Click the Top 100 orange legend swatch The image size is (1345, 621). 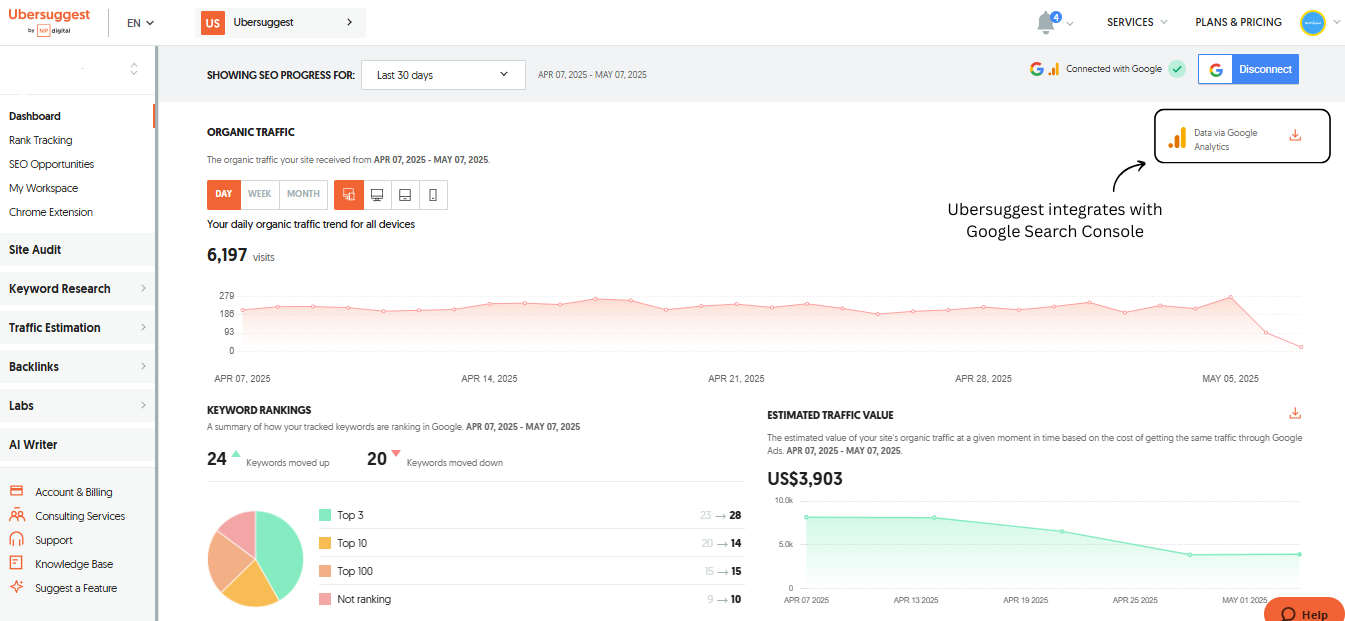[325, 571]
